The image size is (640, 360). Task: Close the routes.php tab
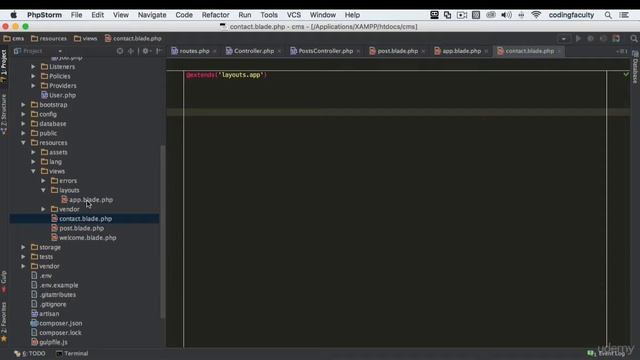point(214,51)
